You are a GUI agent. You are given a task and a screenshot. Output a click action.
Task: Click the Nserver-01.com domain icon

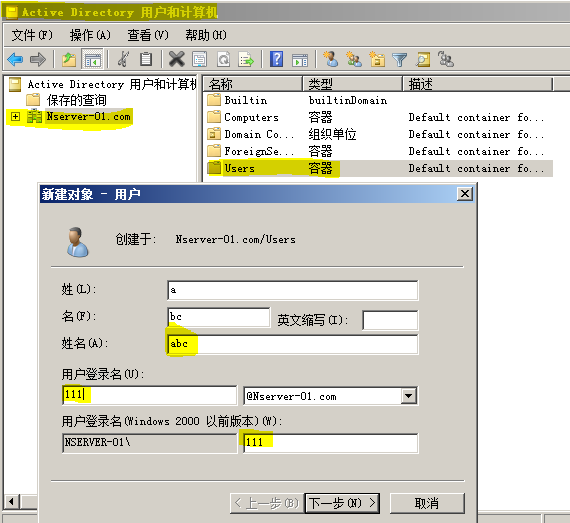point(35,116)
